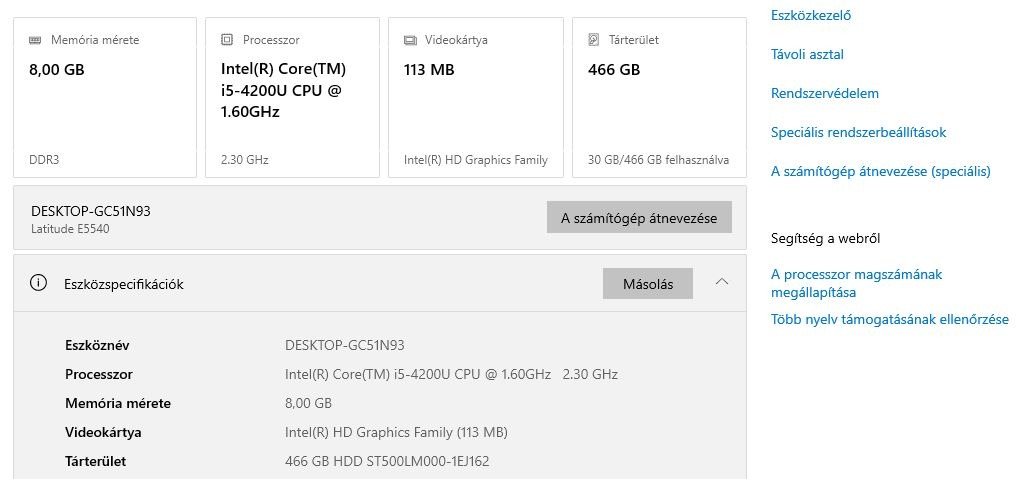
Task: Click the Processzor chip icon
Action: (x=227, y=41)
